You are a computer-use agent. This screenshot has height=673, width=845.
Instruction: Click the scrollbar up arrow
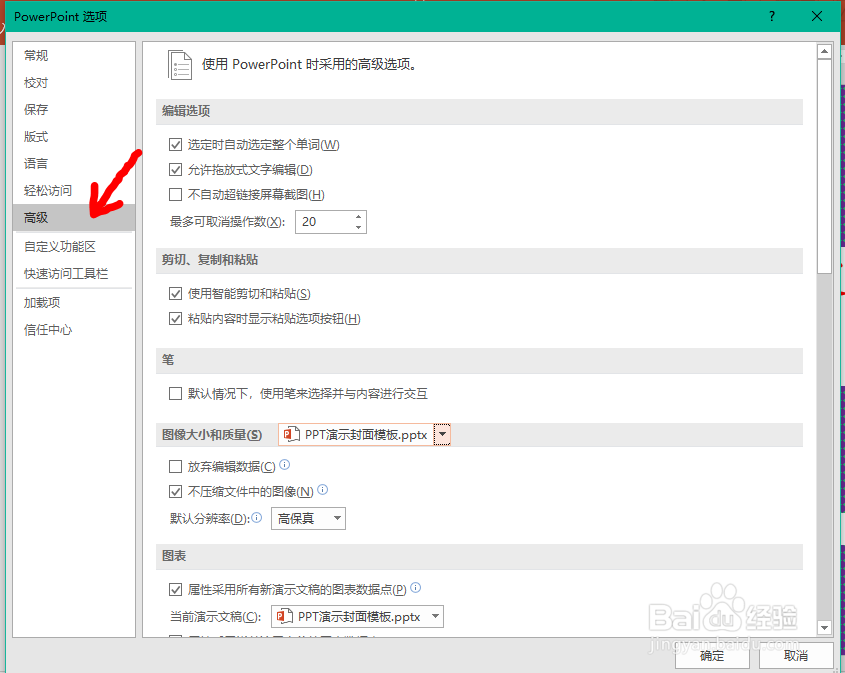[824, 51]
